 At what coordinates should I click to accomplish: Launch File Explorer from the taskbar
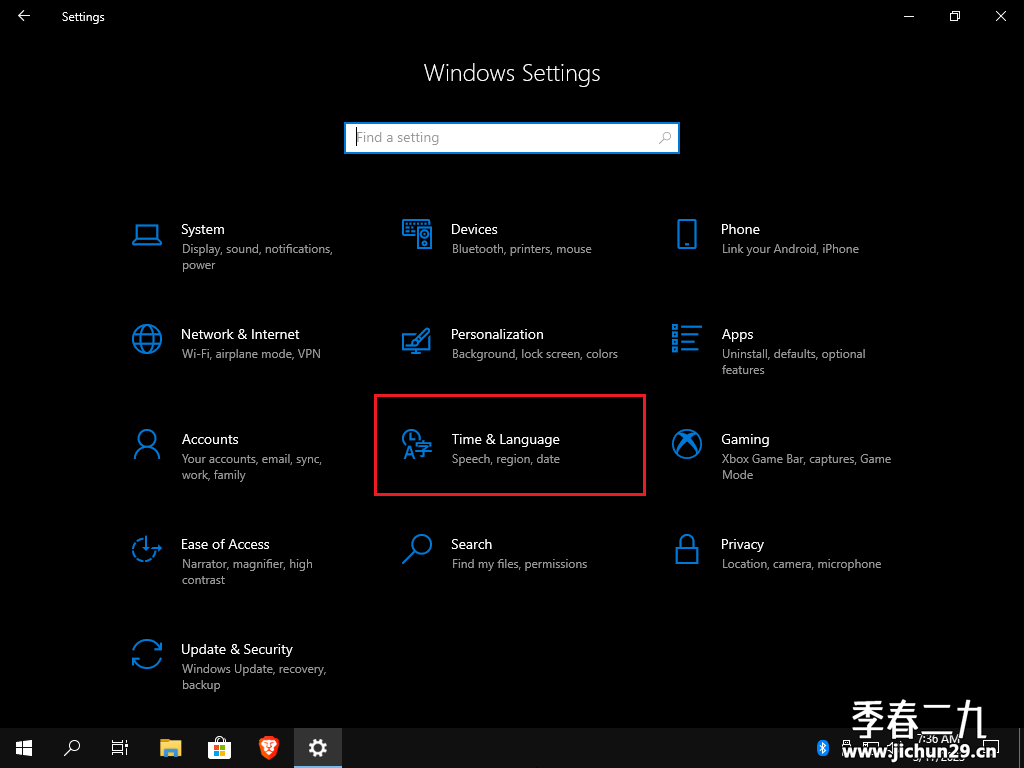[170, 748]
